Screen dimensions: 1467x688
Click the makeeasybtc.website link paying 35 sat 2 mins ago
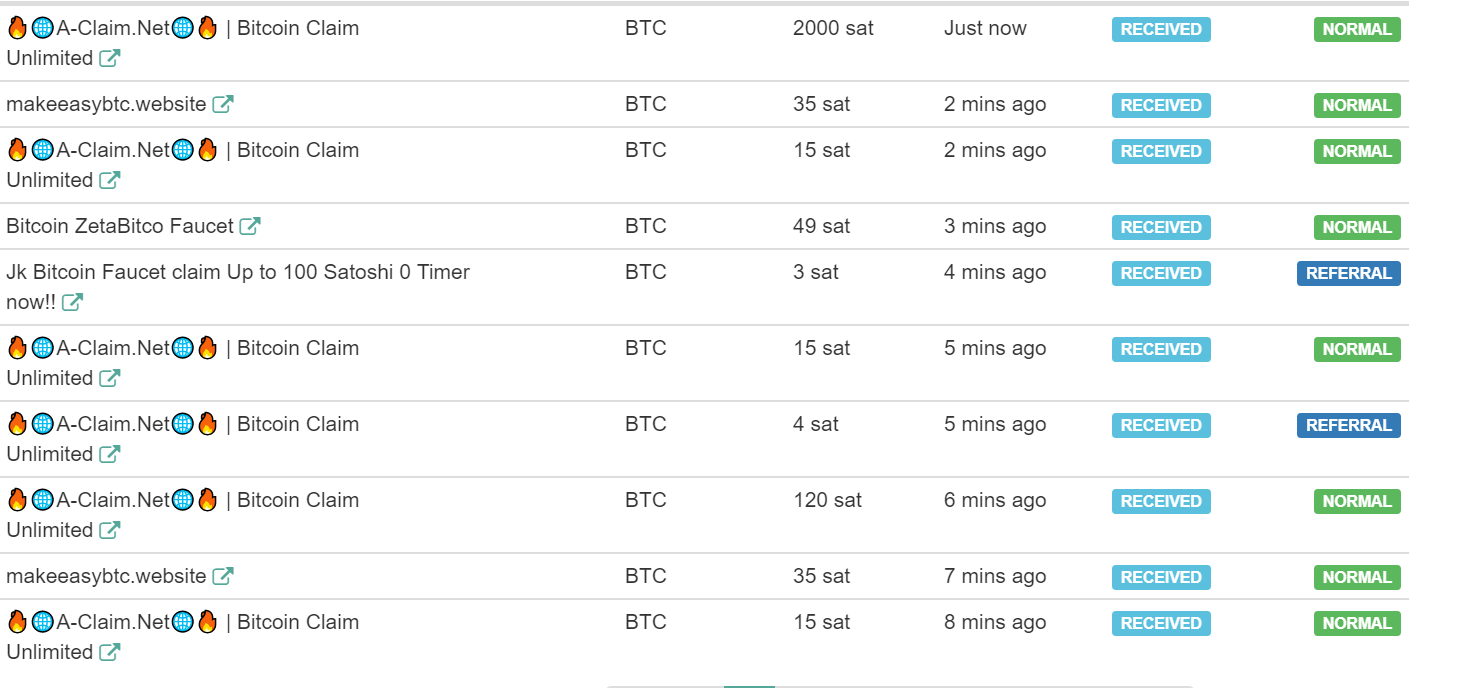pyautogui.click(x=106, y=104)
